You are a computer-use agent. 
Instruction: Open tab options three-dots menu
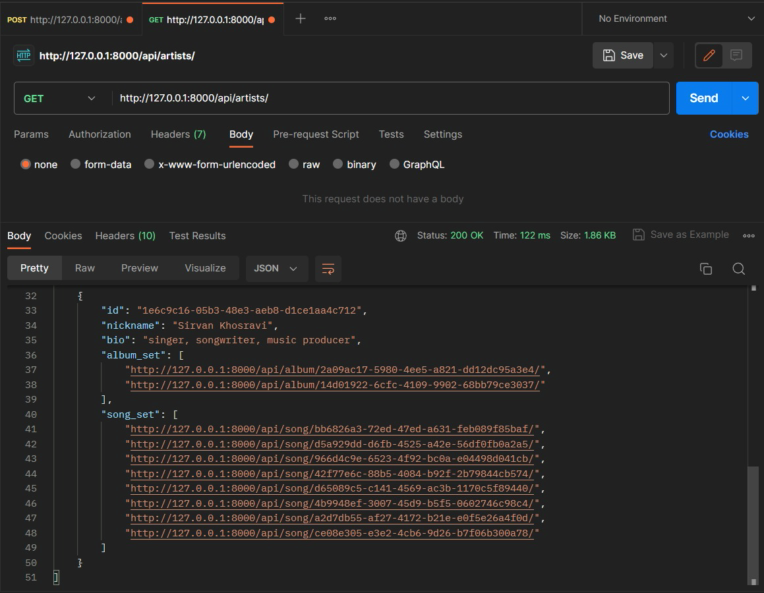tap(330, 19)
